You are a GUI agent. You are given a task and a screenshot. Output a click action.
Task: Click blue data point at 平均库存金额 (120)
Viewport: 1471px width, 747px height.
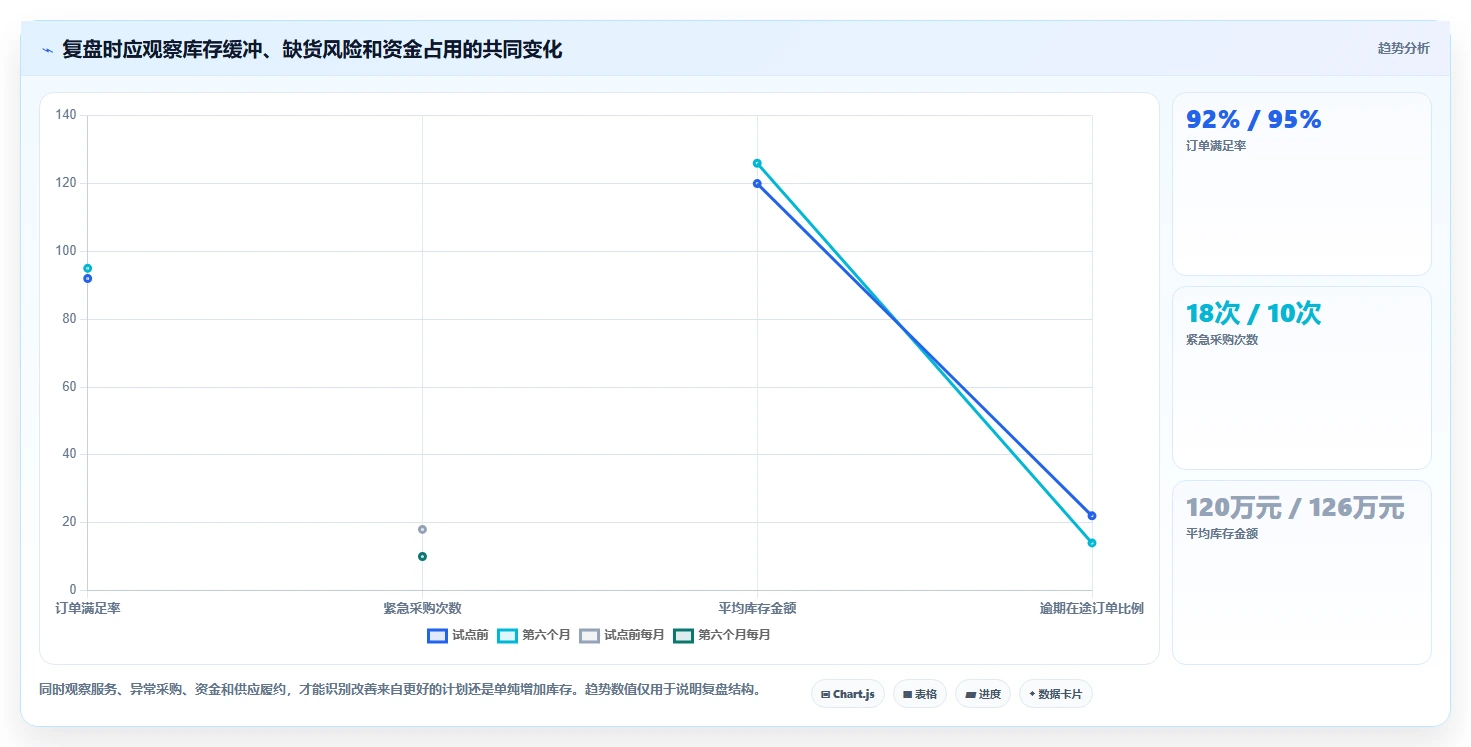pos(757,183)
